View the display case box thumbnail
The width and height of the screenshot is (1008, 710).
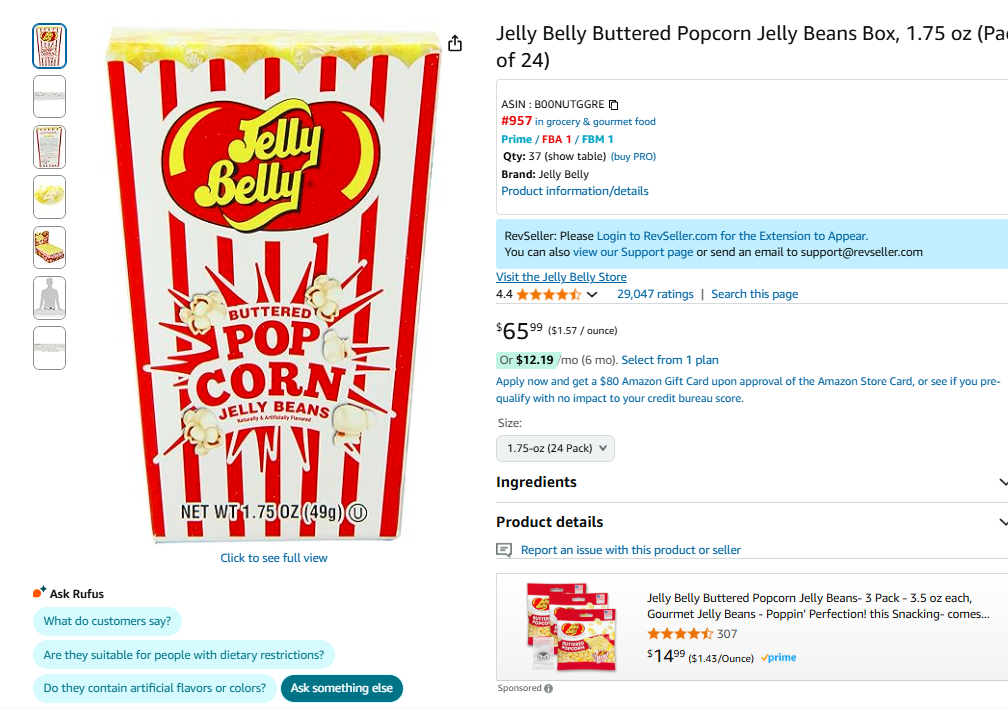[50, 247]
